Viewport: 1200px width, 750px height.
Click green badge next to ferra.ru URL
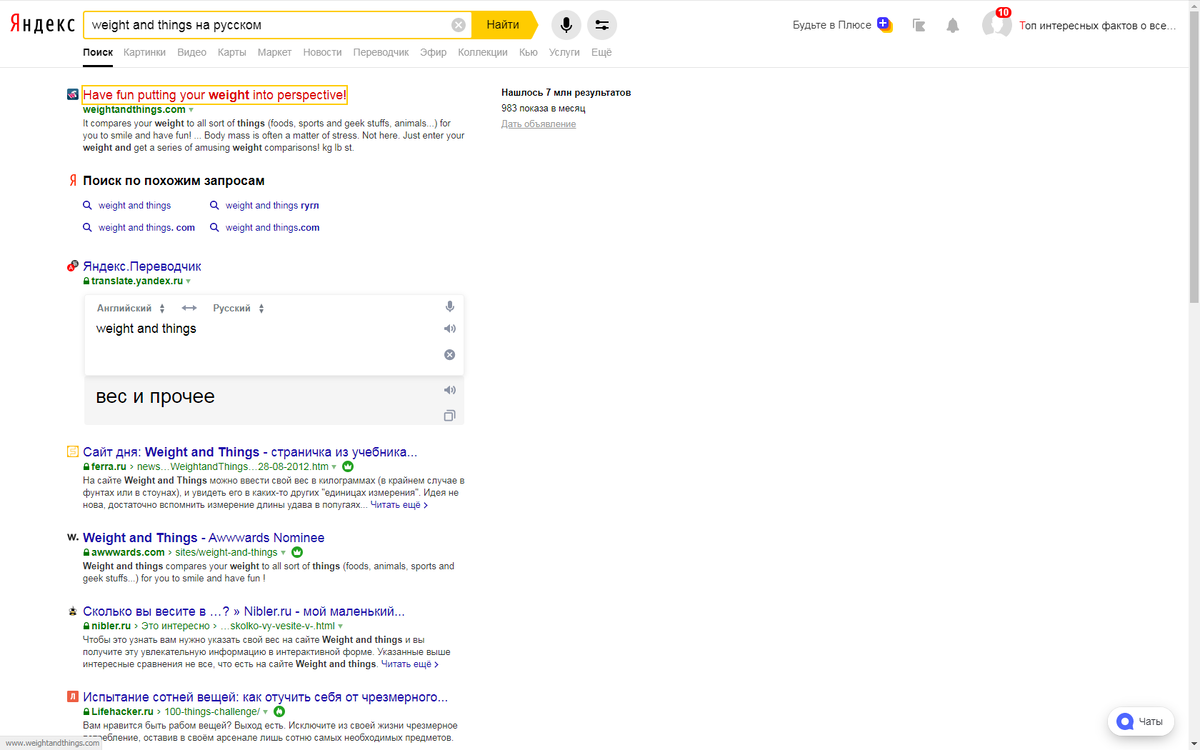pos(348,467)
